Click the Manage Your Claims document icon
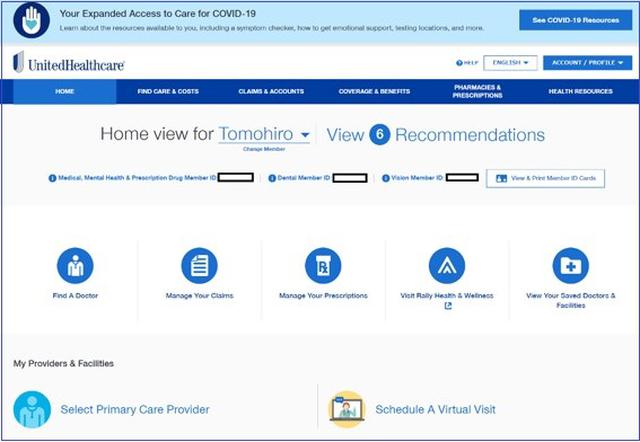 point(199,266)
